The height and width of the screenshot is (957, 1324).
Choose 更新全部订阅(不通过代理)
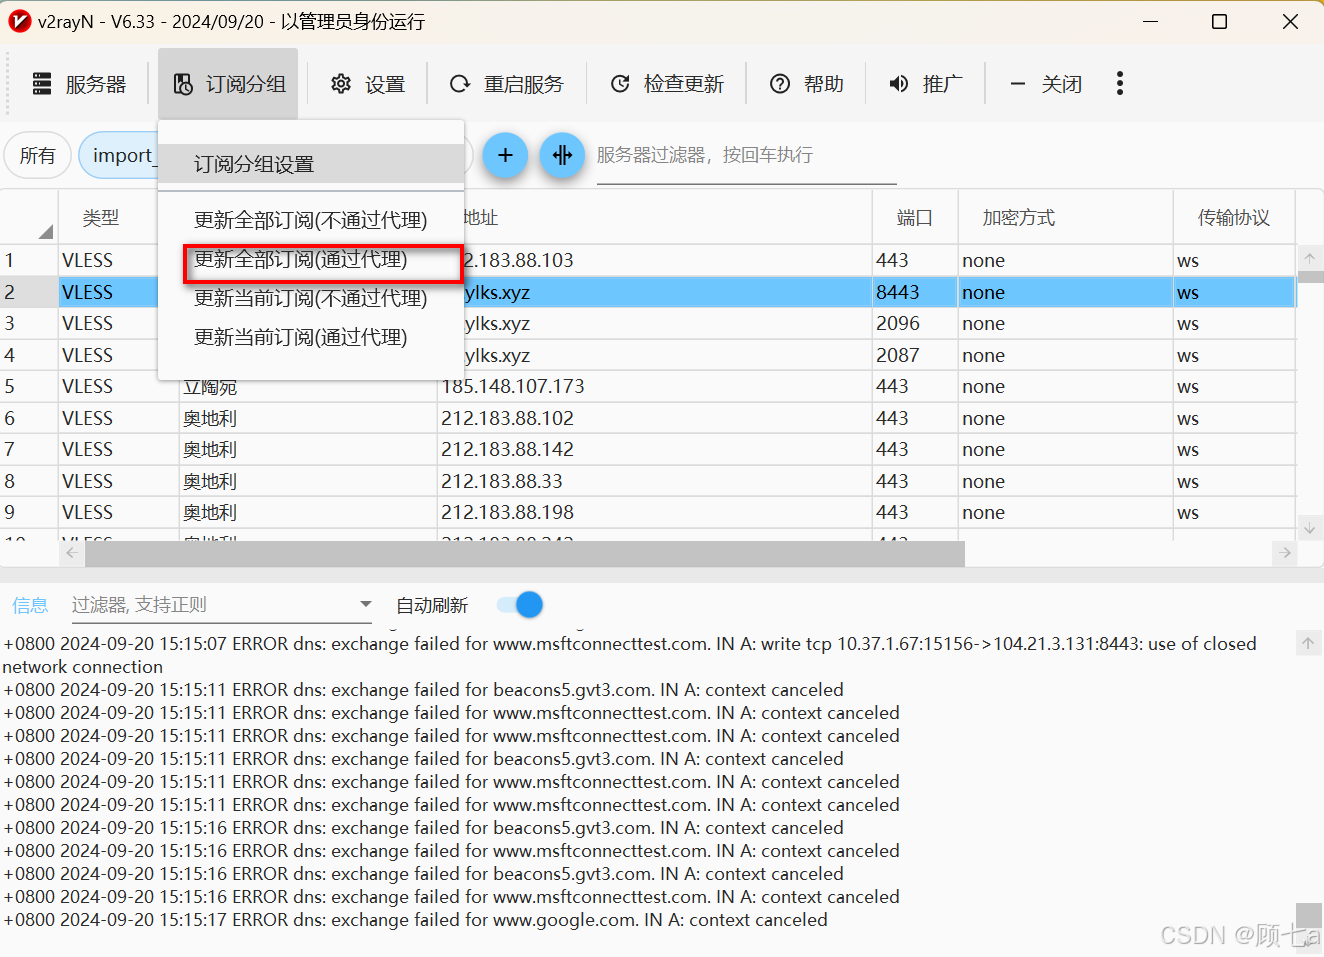[x=311, y=220]
